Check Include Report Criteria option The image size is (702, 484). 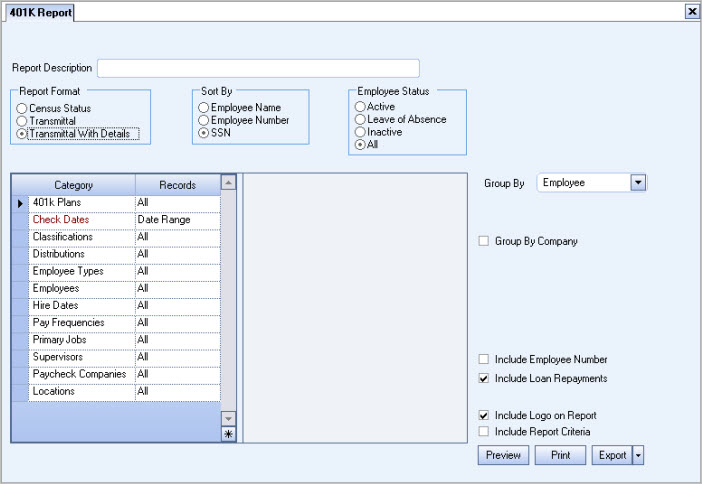484,432
